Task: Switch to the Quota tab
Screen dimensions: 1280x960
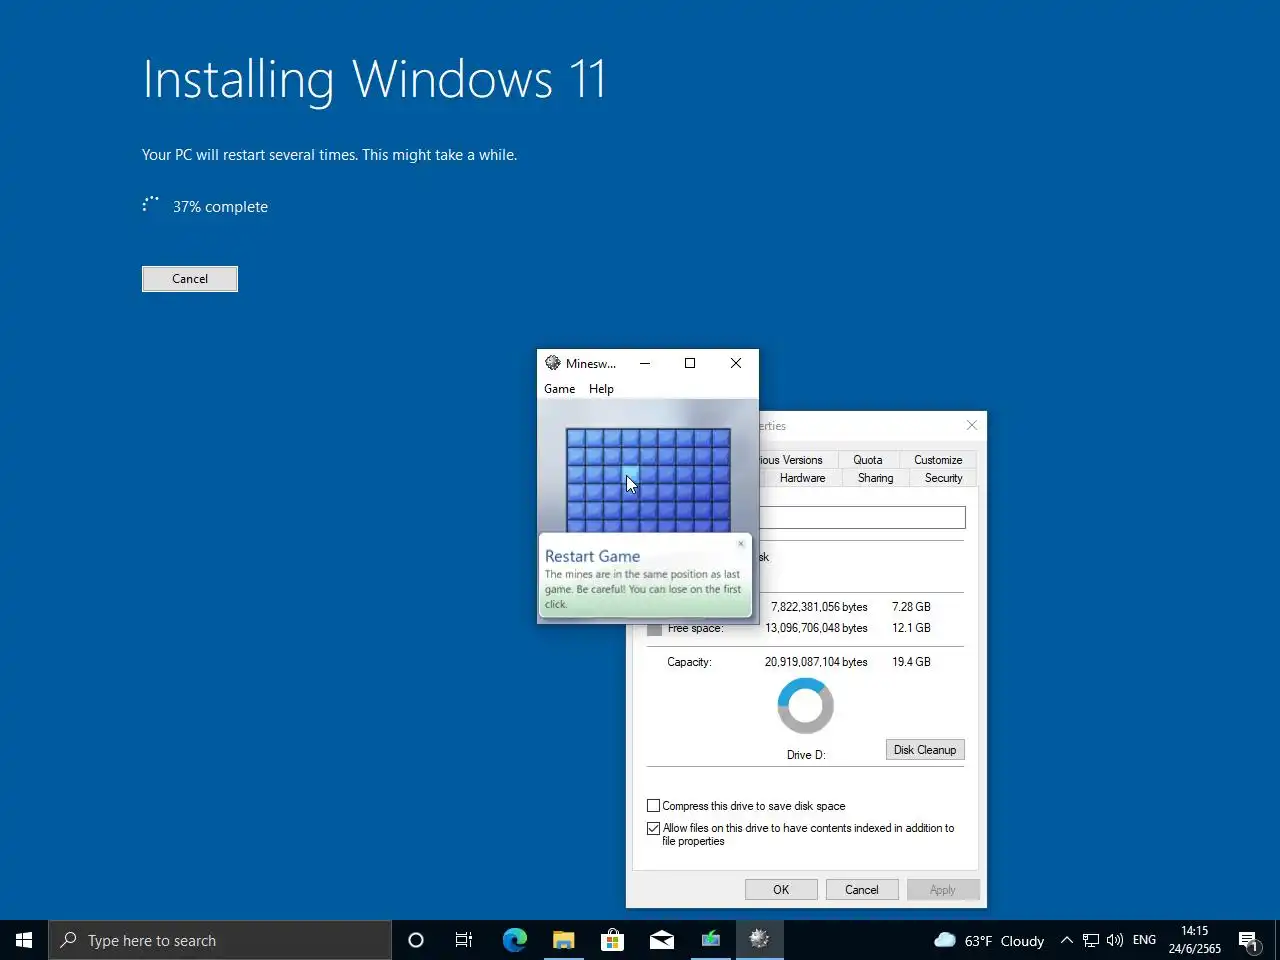Action: click(868, 460)
